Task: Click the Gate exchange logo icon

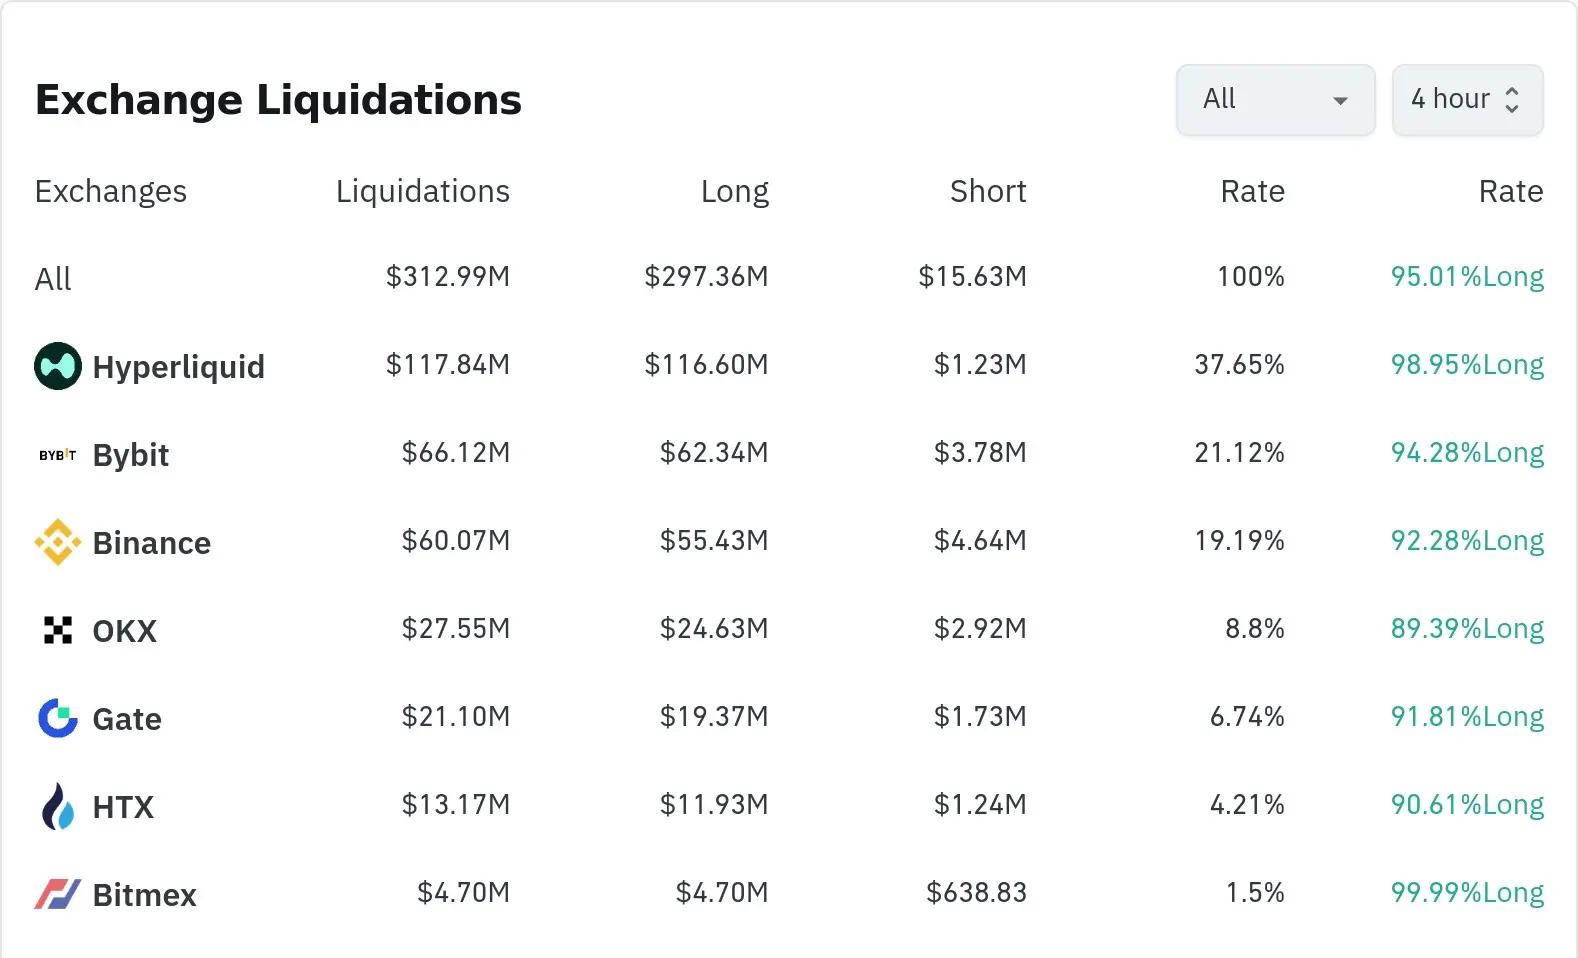Action: (58, 718)
